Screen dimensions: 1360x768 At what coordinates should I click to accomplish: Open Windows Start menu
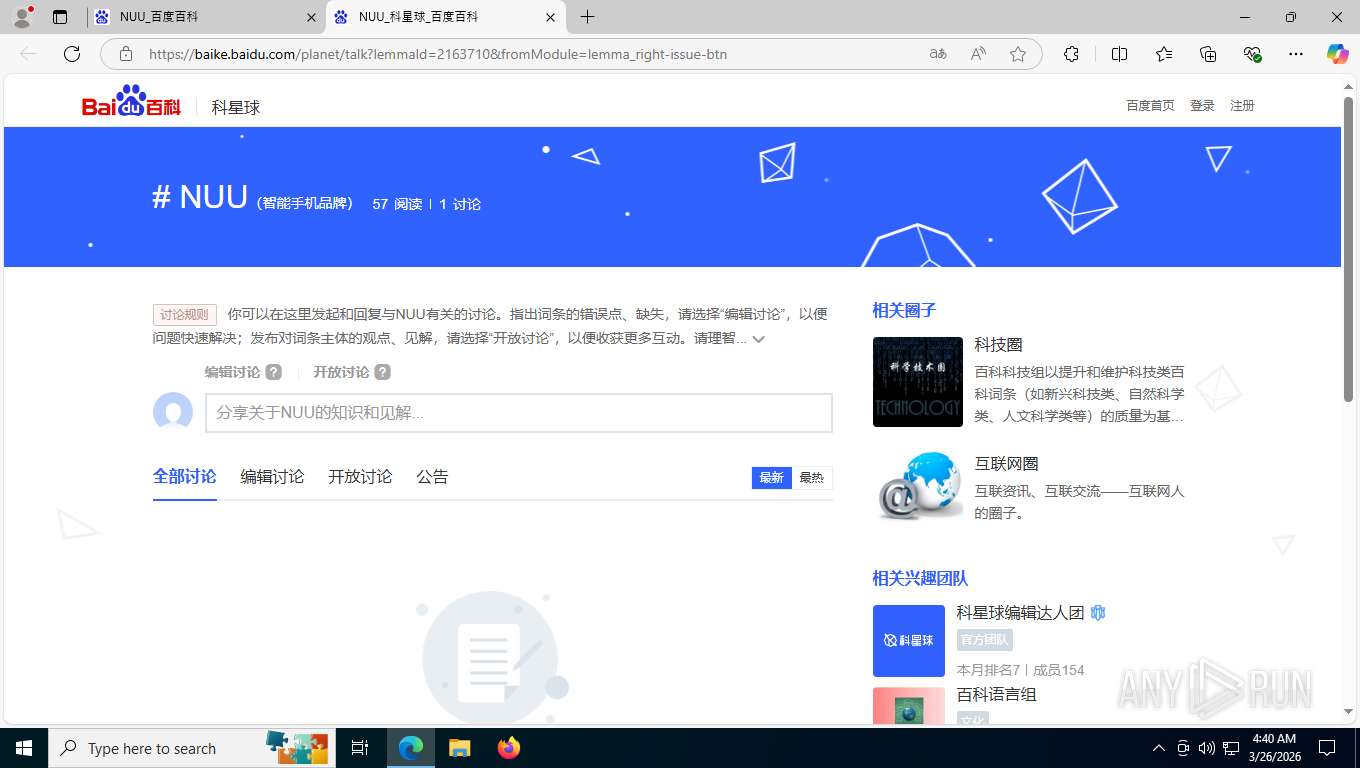coord(23,748)
